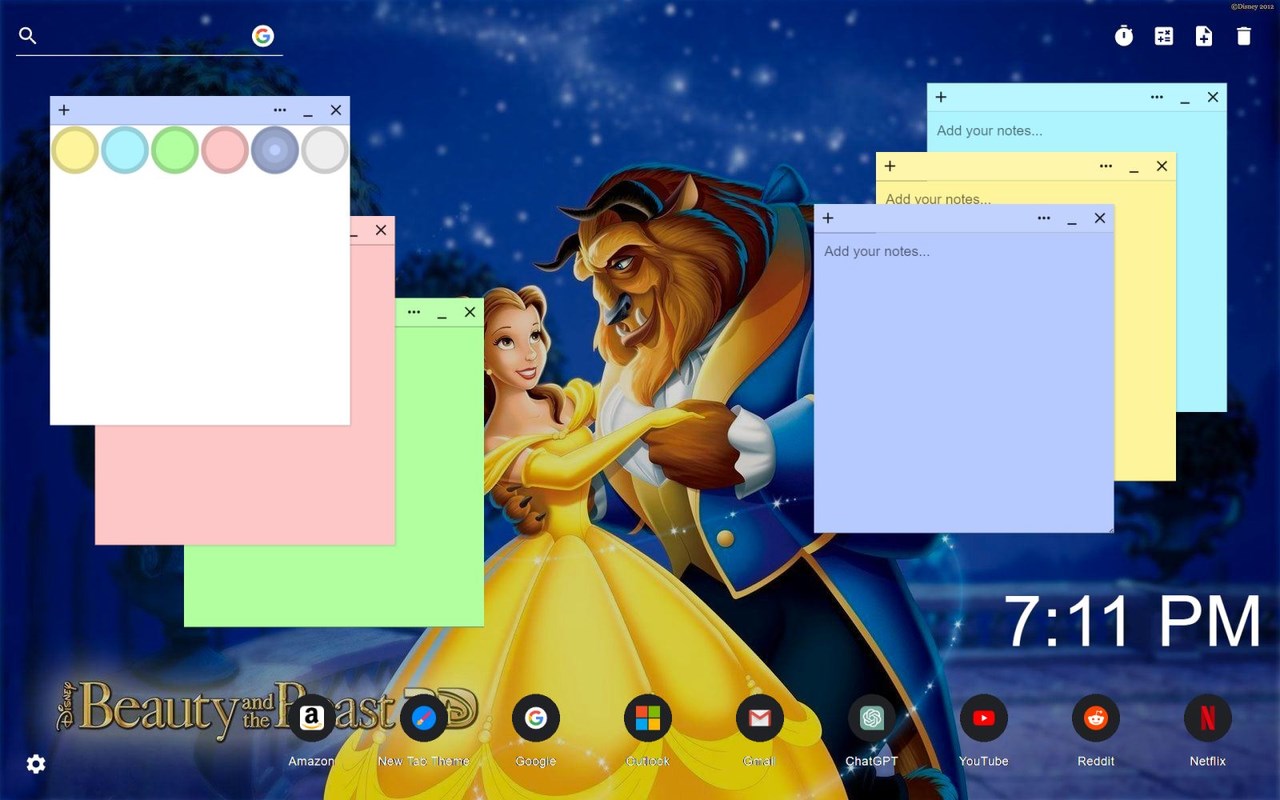The width and height of the screenshot is (1280, 800).
Task: Open the yellow note's three-dot options
Action: [1106, 166]
